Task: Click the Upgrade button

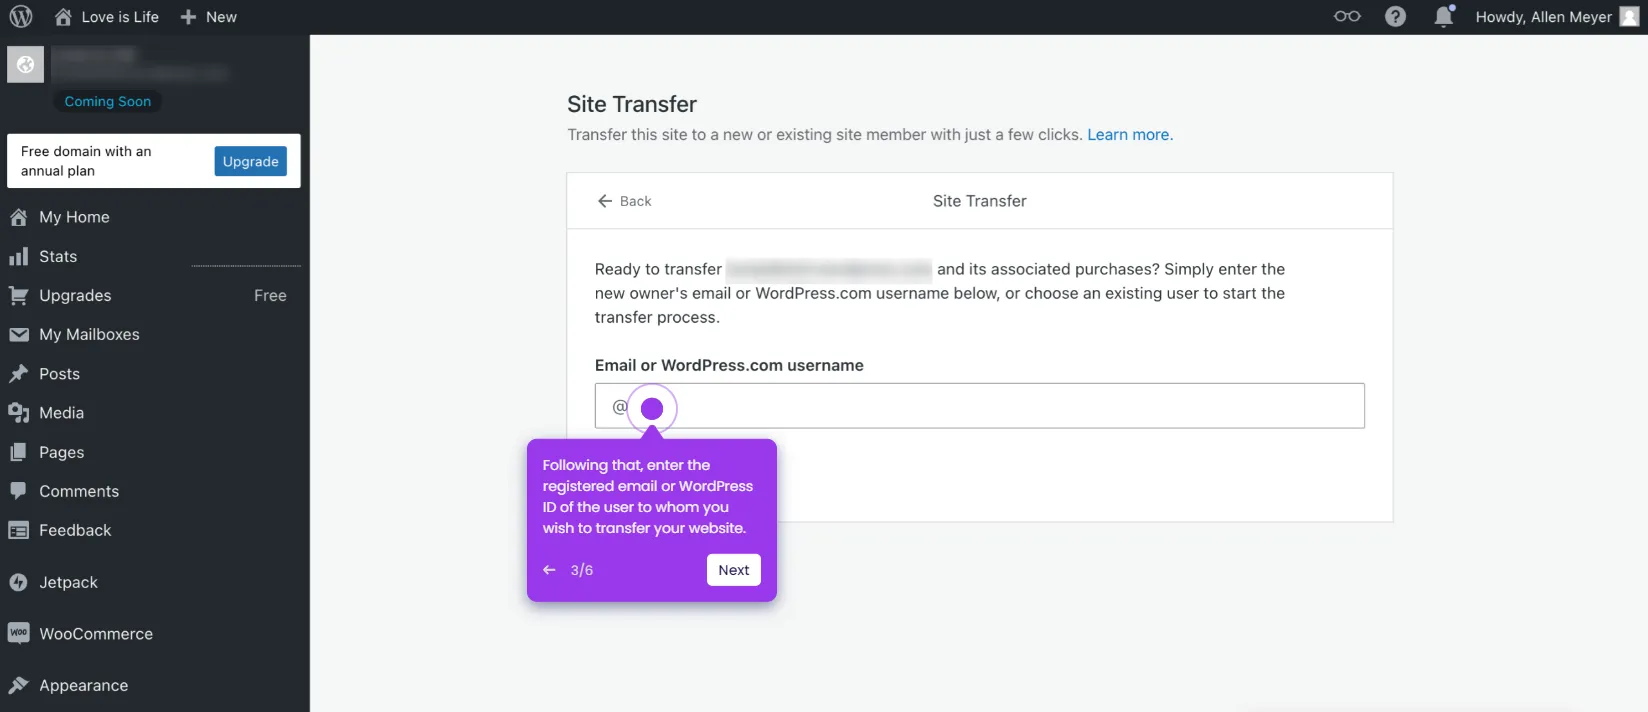Action: (250, 161)
